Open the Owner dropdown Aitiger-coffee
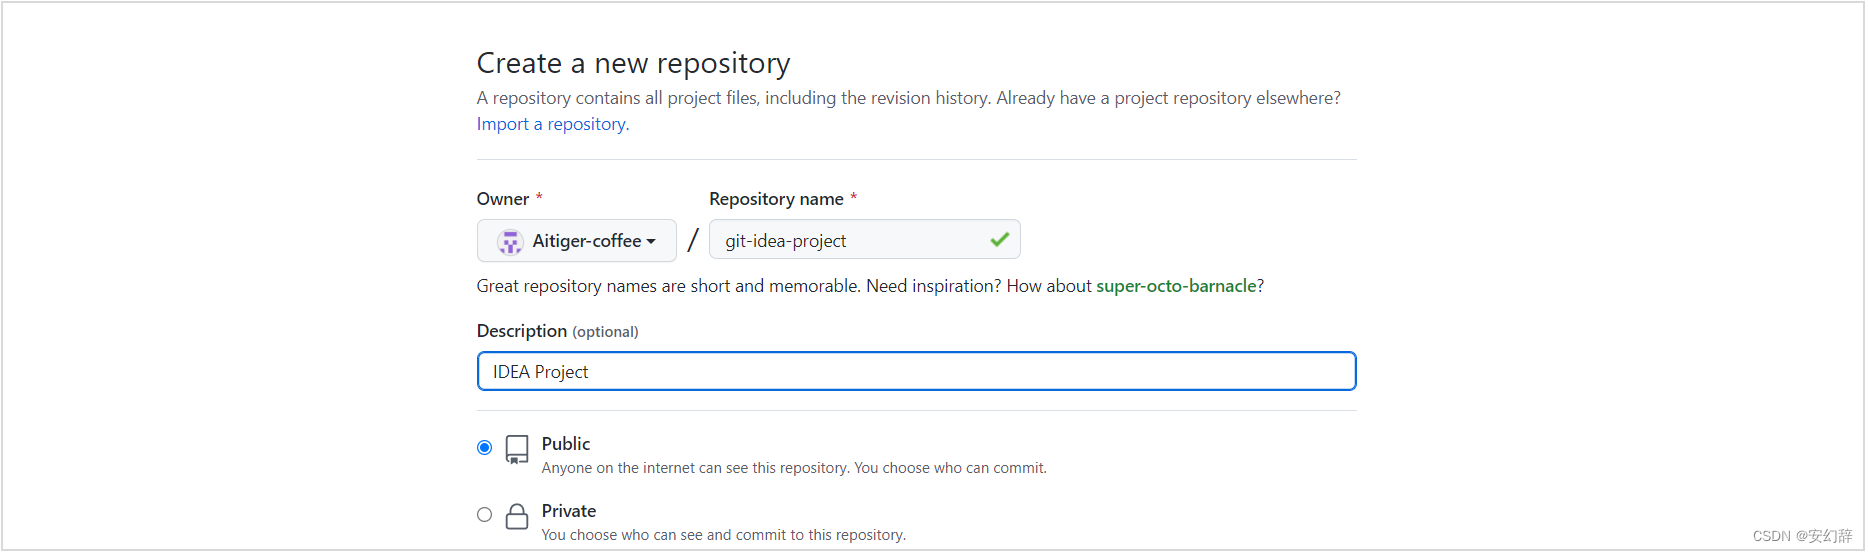1868x553 pixels. 577,241
